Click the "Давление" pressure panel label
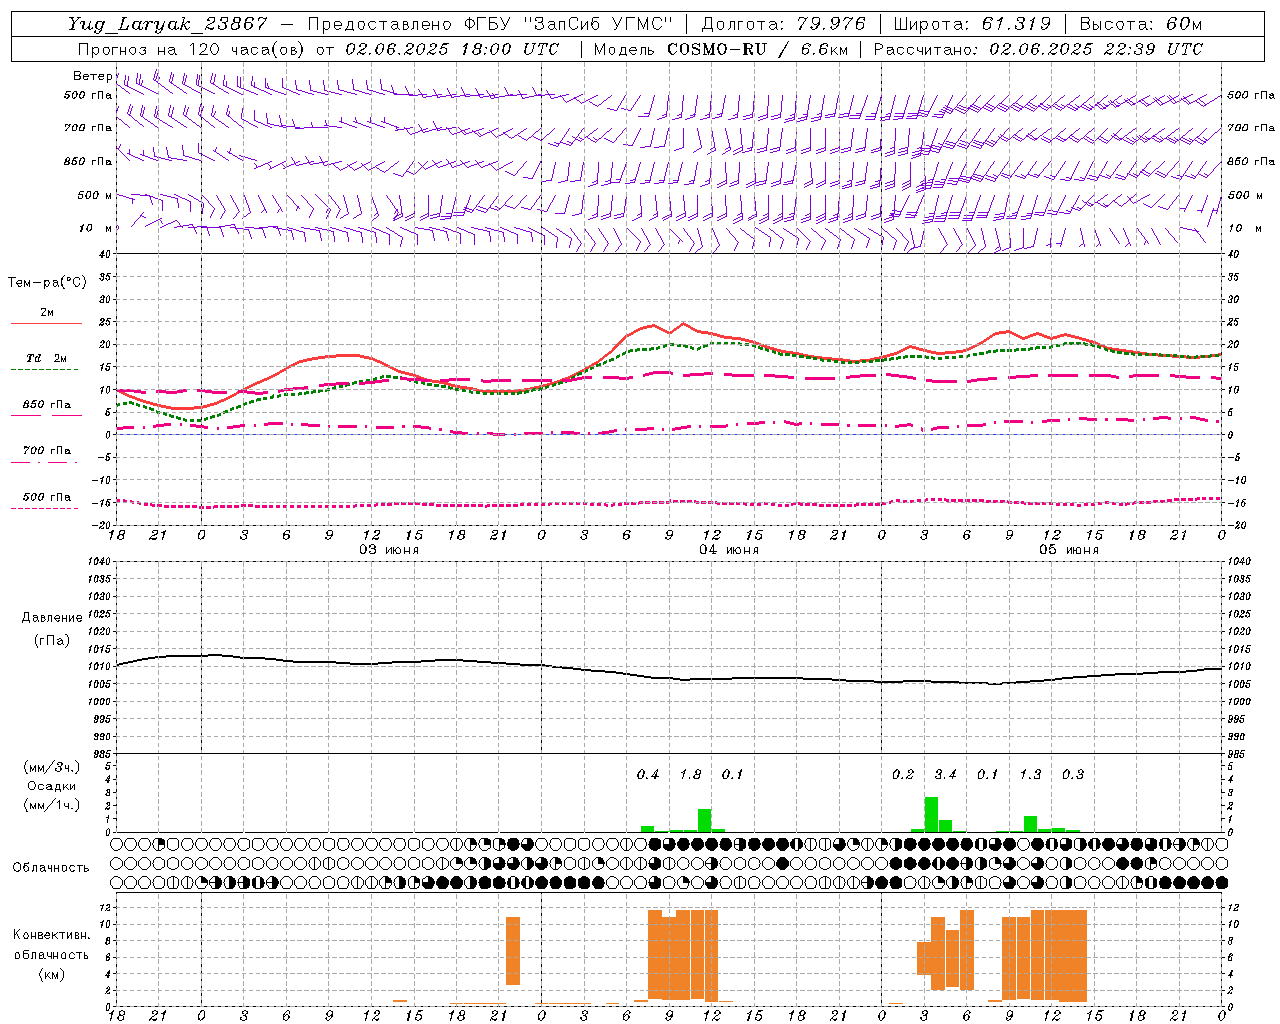 (52, 618)
